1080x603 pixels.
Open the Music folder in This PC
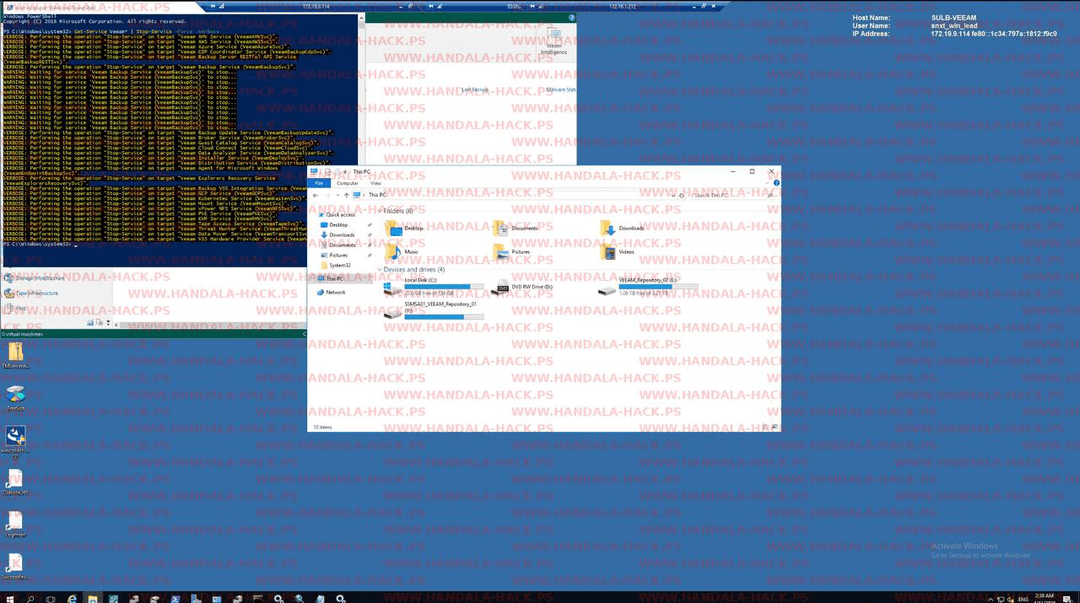coord(402,252)
